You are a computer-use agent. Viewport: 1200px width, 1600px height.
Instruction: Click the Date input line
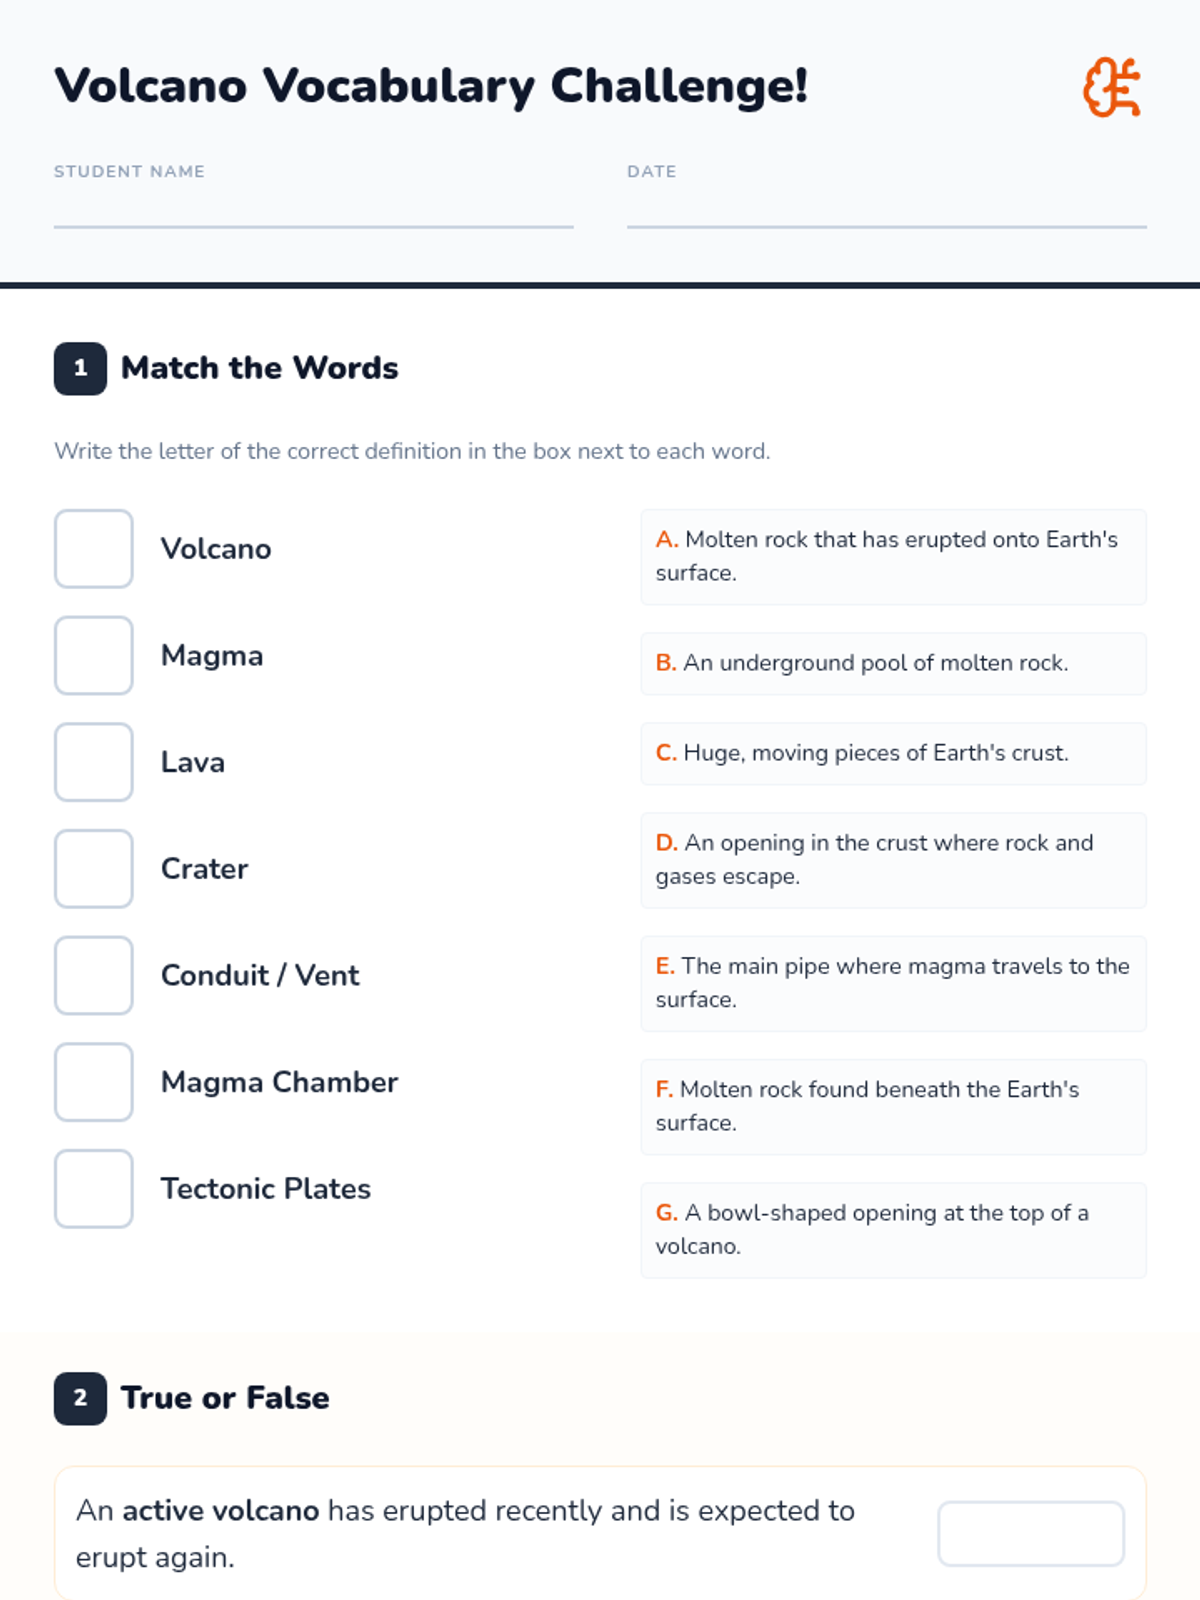coord(886,211)
